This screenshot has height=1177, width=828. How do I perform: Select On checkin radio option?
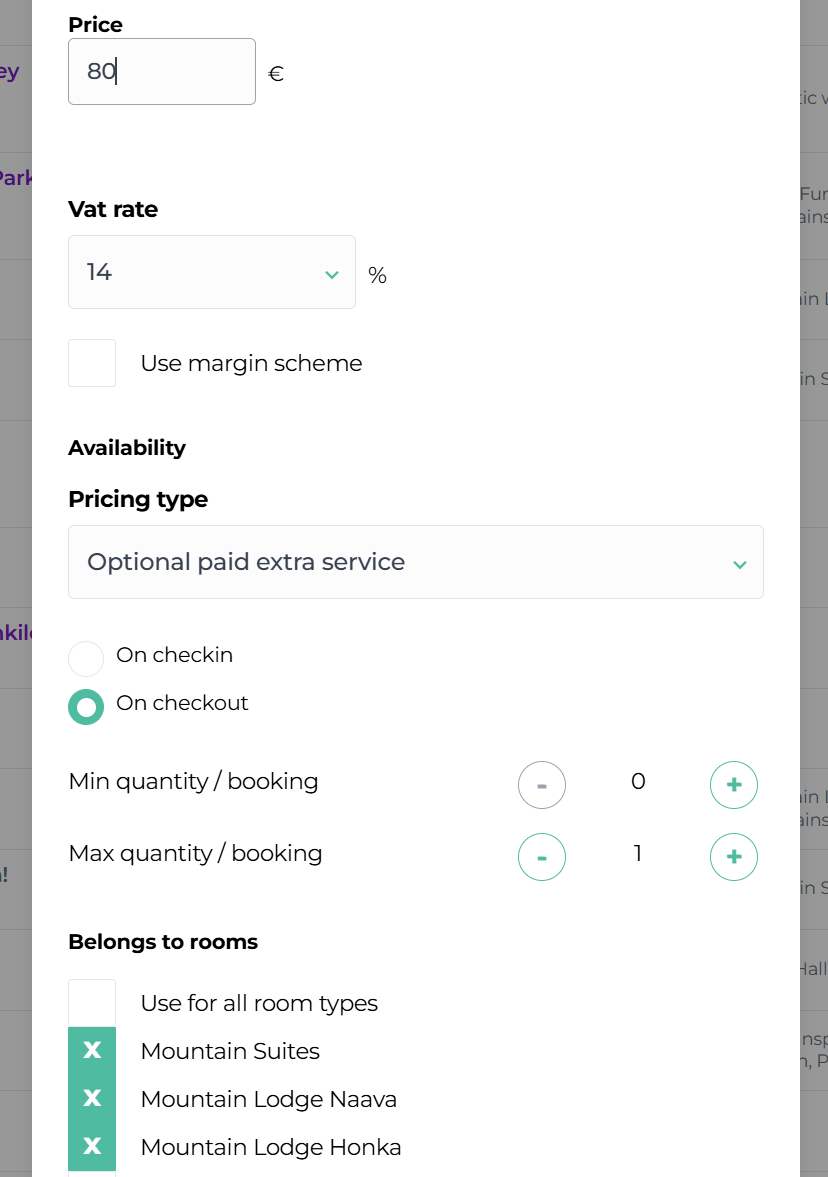(86, 659)
